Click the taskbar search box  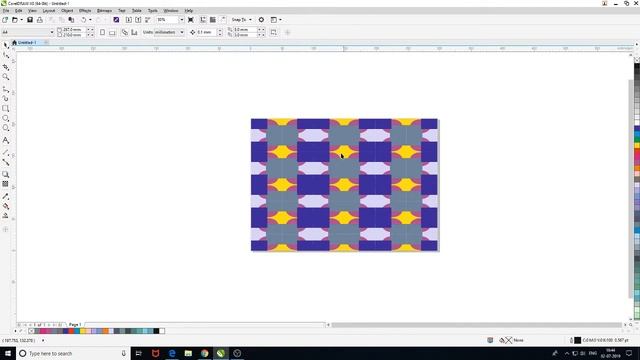(73, 353)
